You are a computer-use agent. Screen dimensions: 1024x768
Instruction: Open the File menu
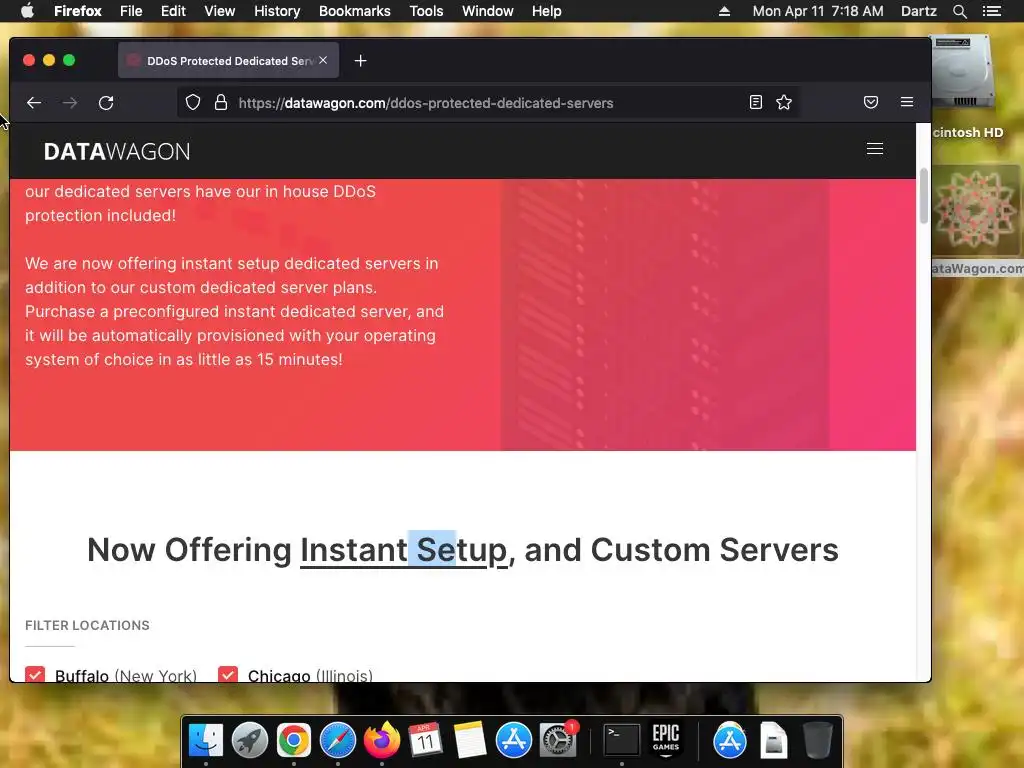[131, 11]
